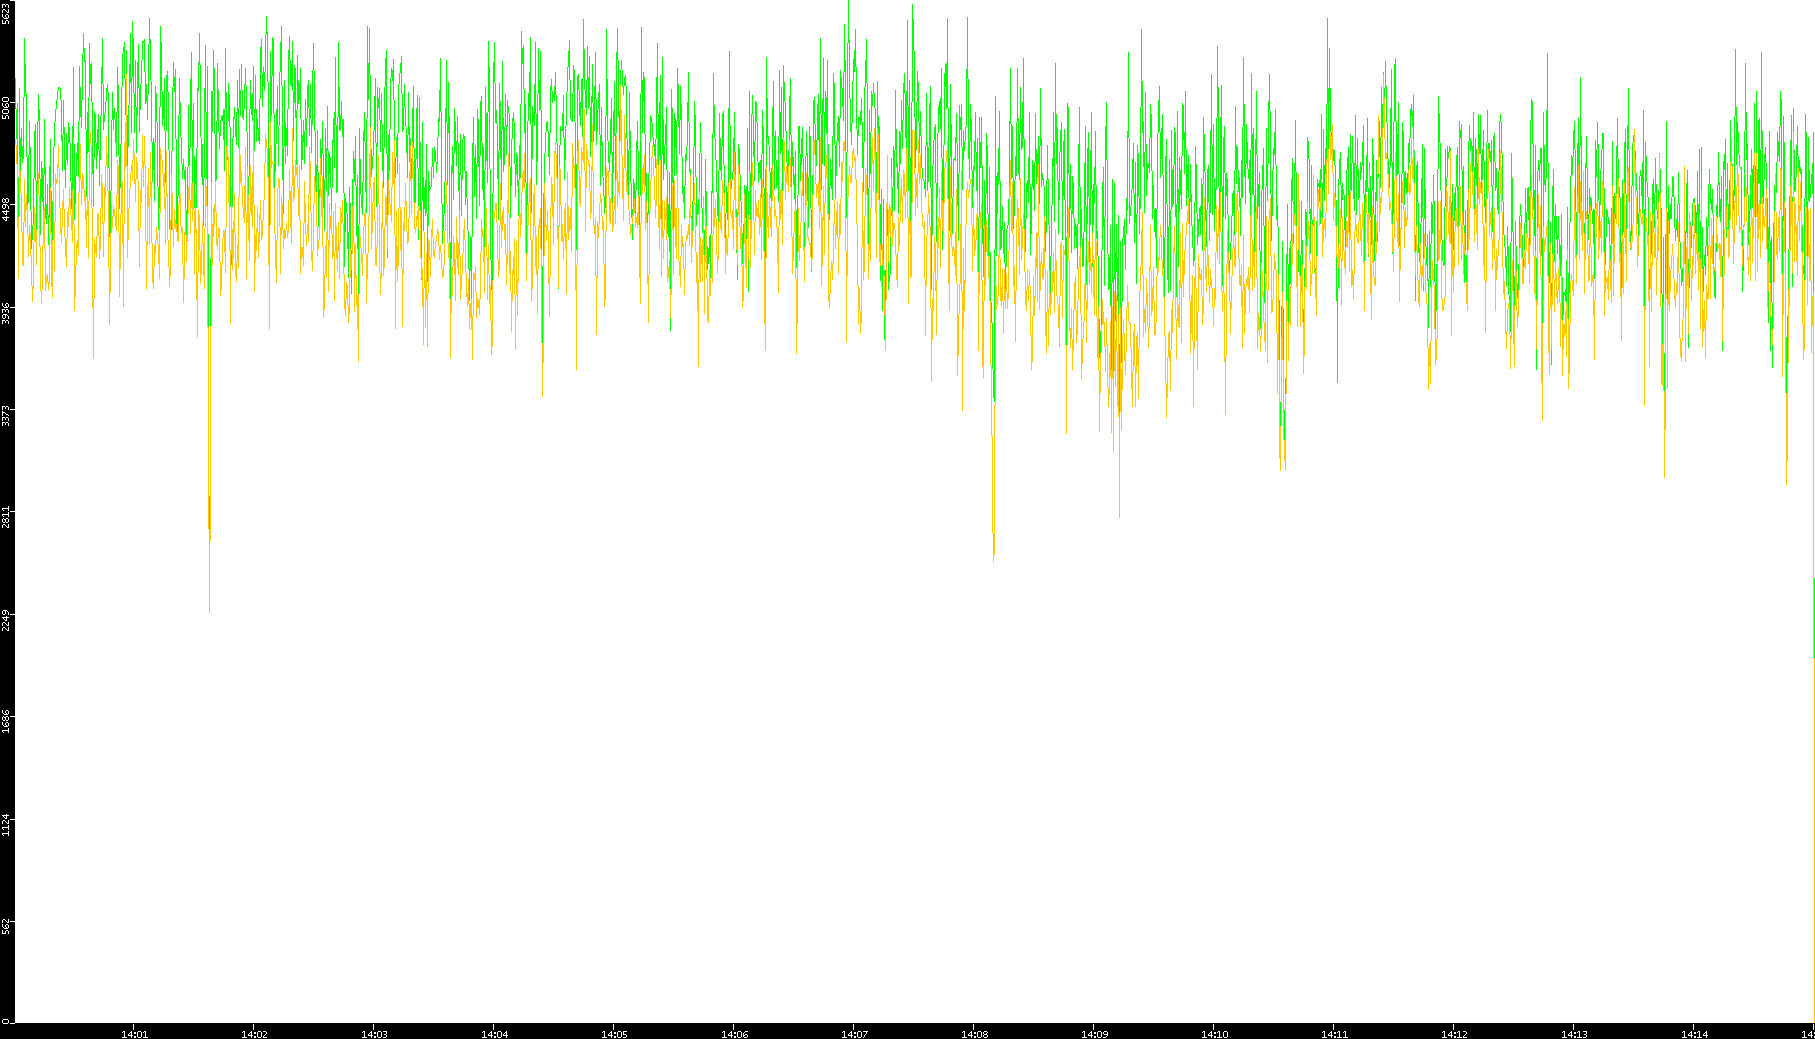
Task: Click the 0 y-axis origin label
Action: pos(6,1019)
